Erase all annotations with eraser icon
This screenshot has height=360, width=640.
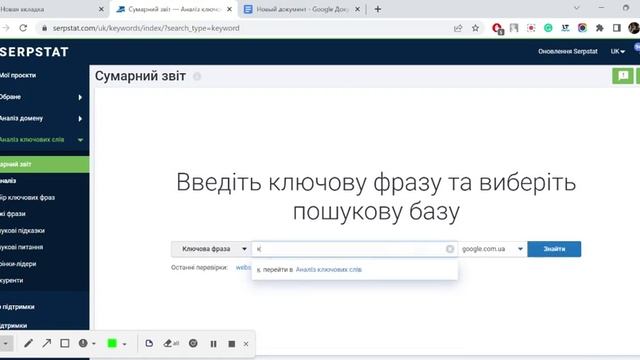(171, 343)
